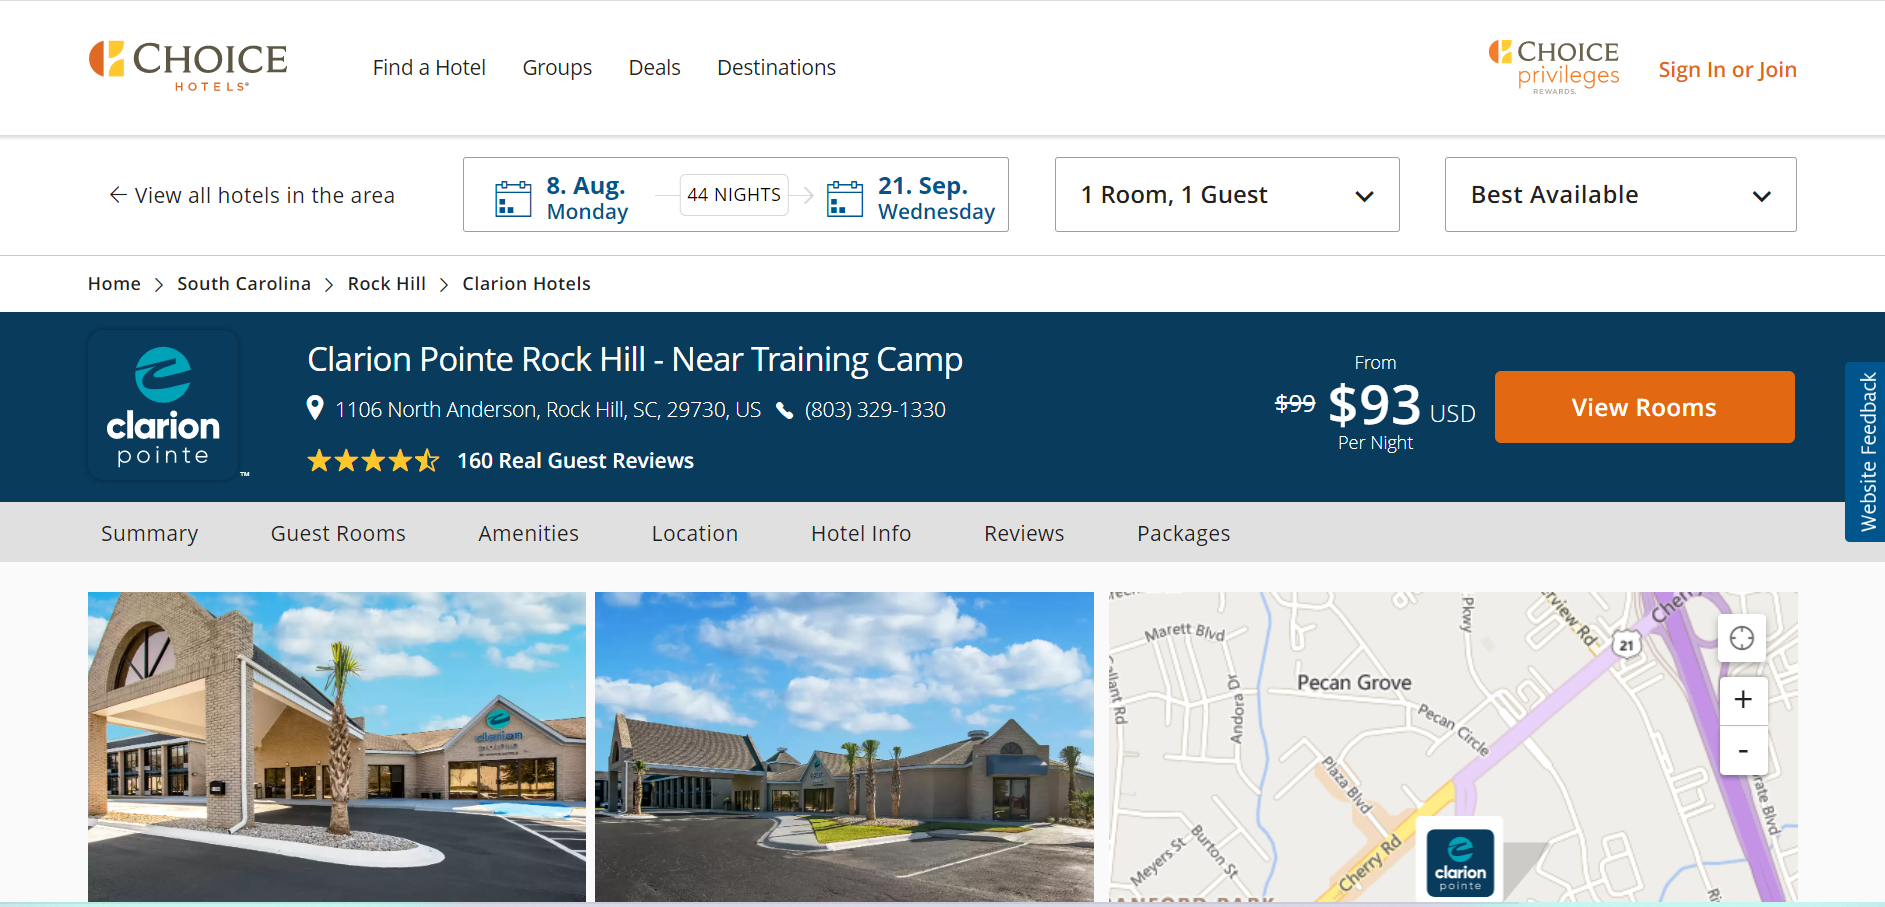This screenshot has height=907, width=1885.
Task: Open the Amenities tab
Action: (528, 534)
